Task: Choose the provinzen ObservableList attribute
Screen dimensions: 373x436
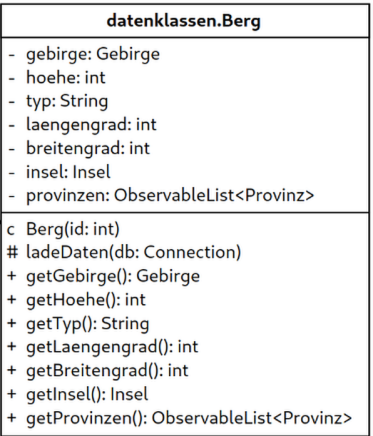Action: (170, 196)
